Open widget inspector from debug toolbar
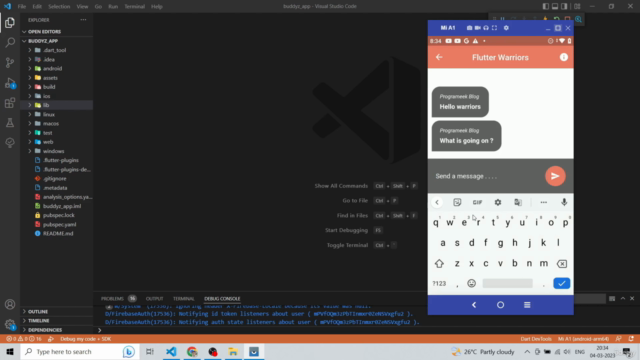 coord(578,19)
